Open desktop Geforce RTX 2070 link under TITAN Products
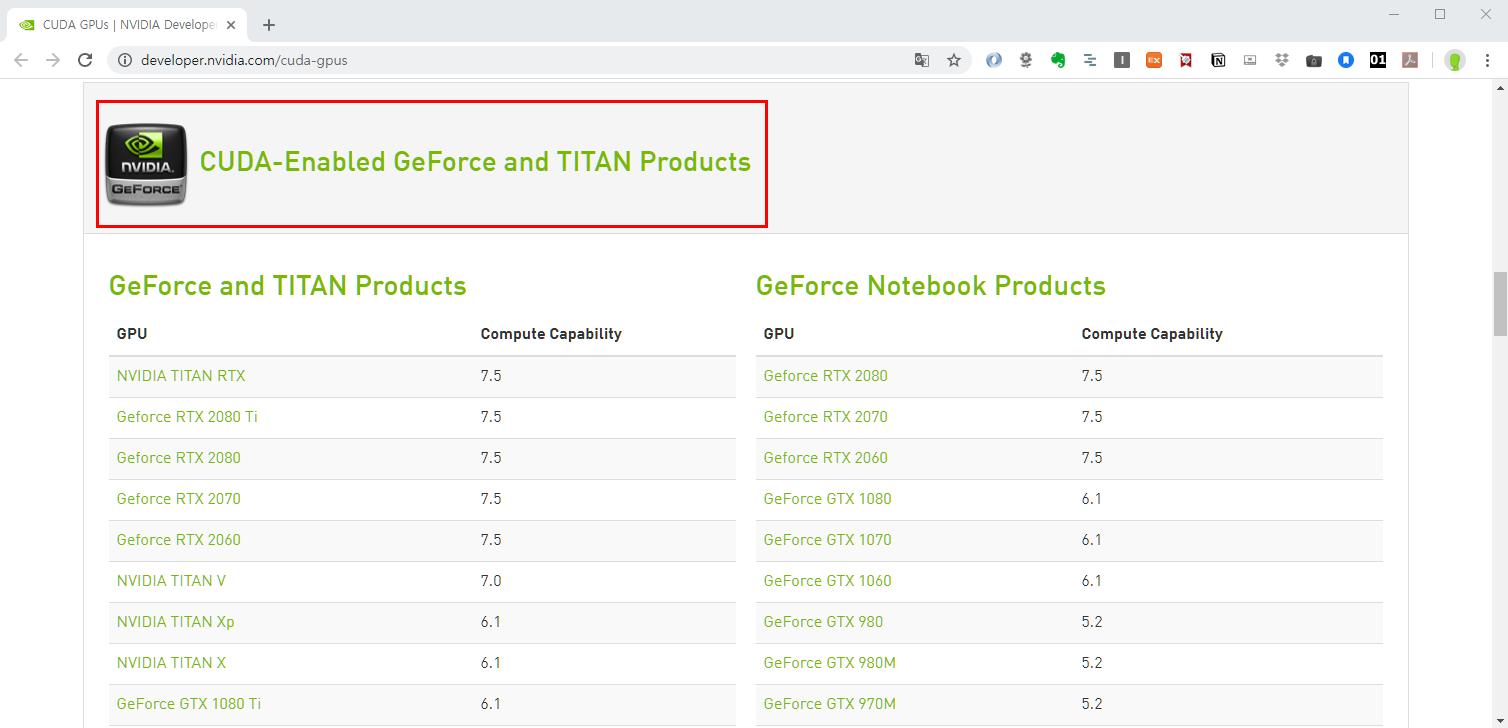The height and width of the screenshot is (728, 1508). click(178, 499)
